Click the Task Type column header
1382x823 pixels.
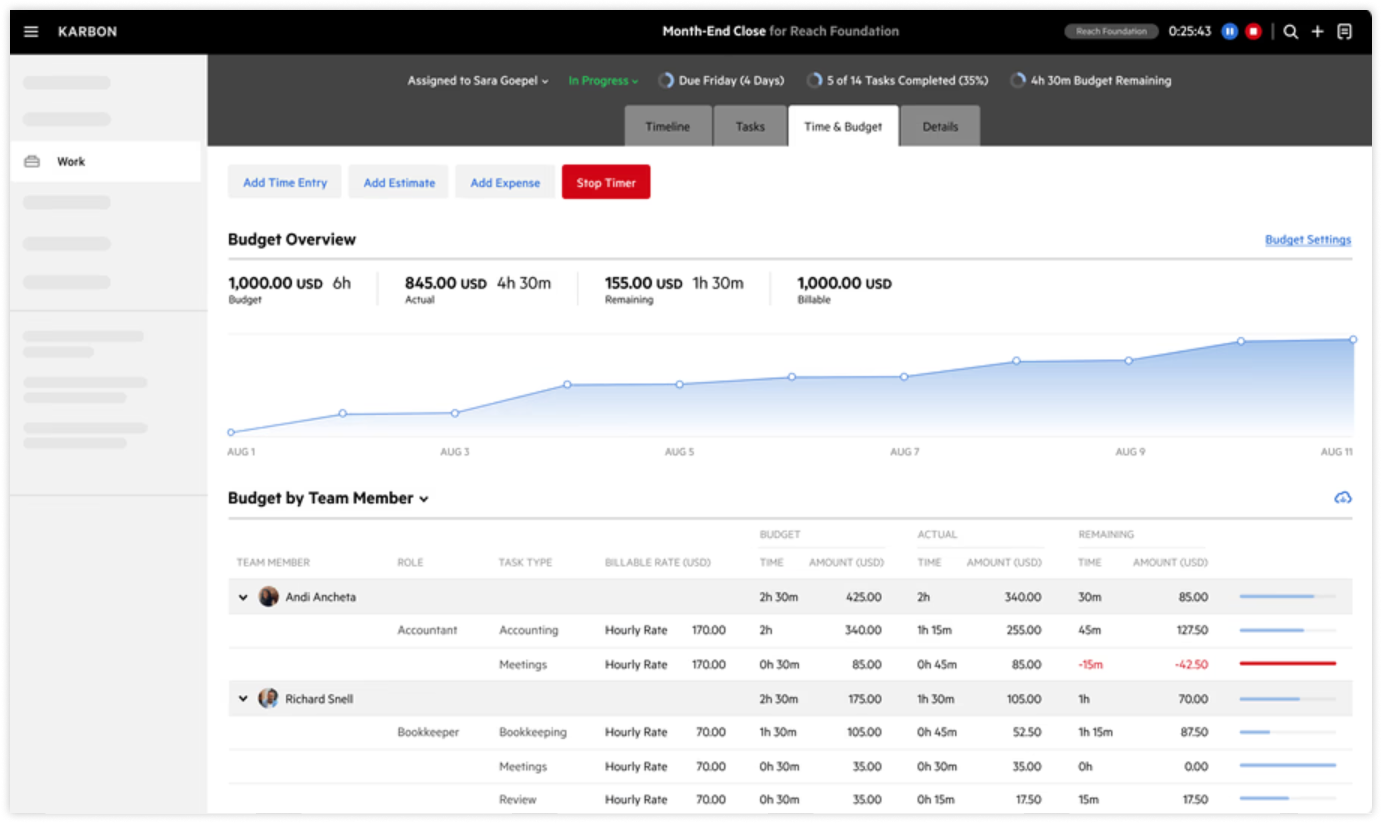pyautogui.click(x=525, y=563)
